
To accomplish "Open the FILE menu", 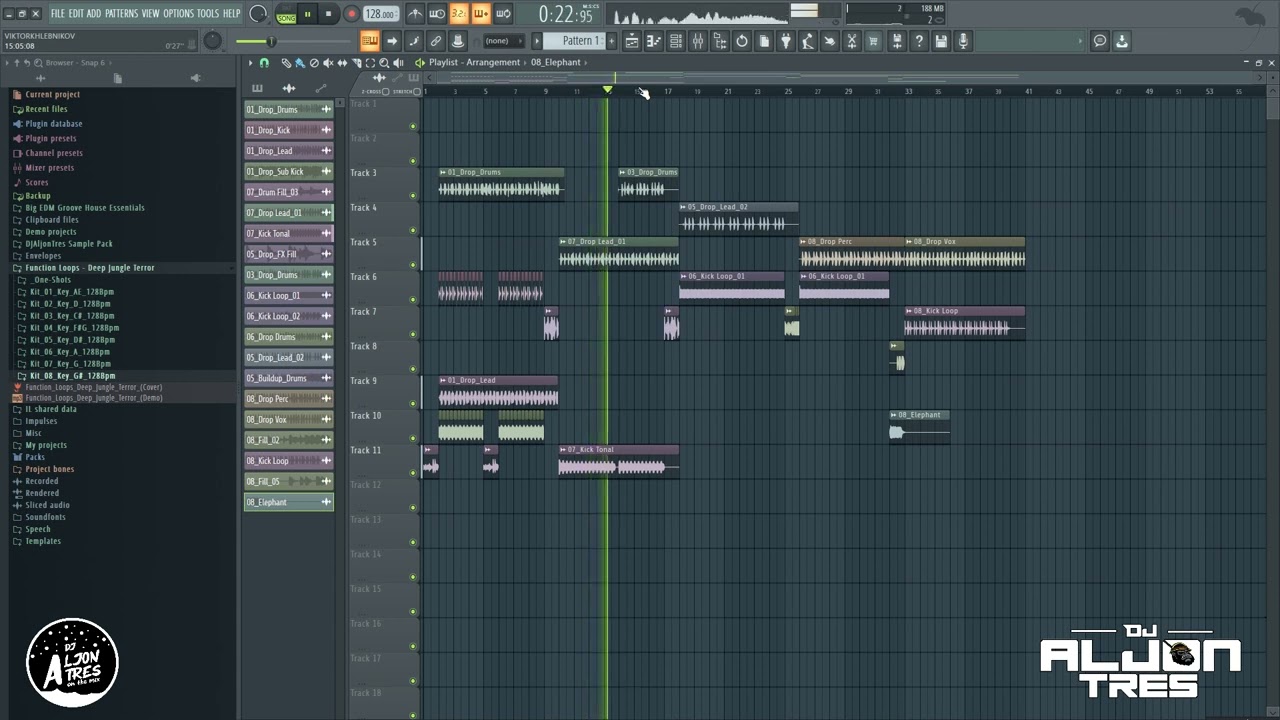I will click(57, 13).
